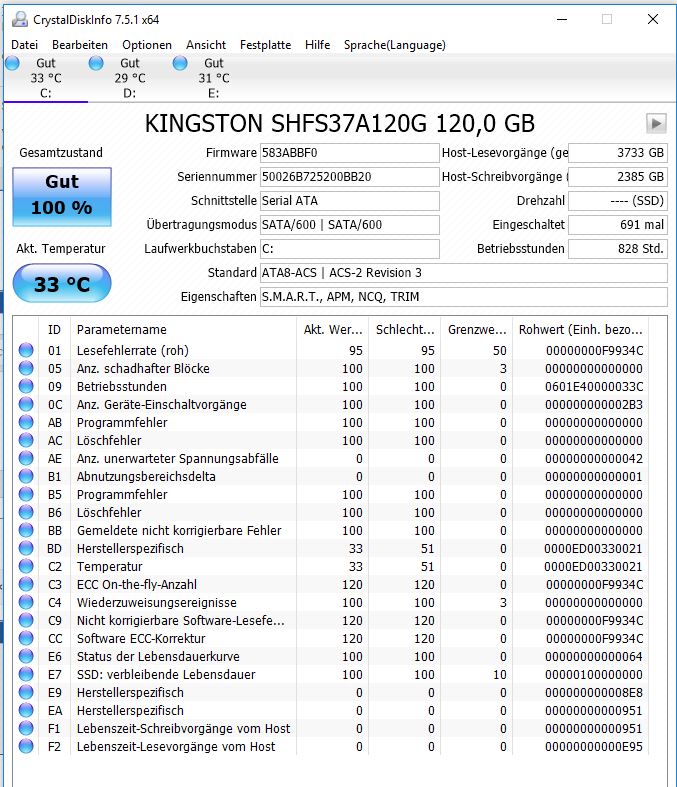The image size is (677, 787).
Task: Click the CrystalDiskInfo title bar icon
Action: (x=20, y=19)
